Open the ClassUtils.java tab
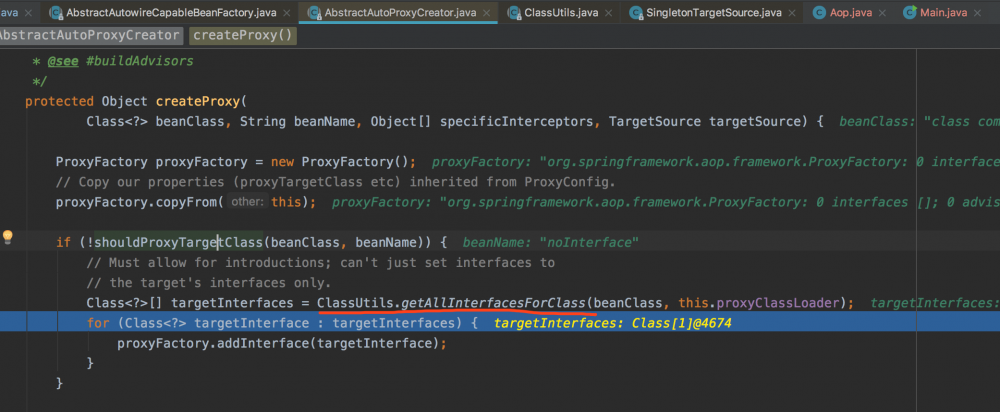This screenshot has height=412, width=1000. [561, 13]
